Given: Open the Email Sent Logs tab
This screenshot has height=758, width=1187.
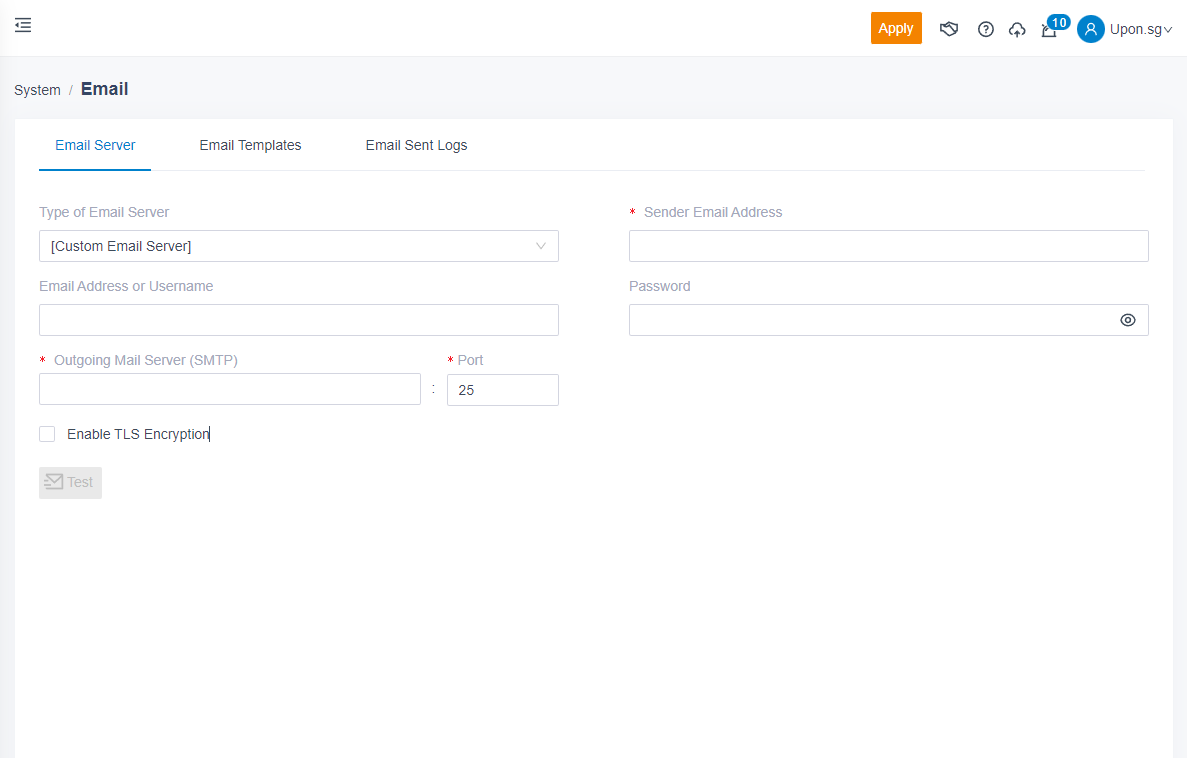Looking at the screenshot, I should (416, 145).
